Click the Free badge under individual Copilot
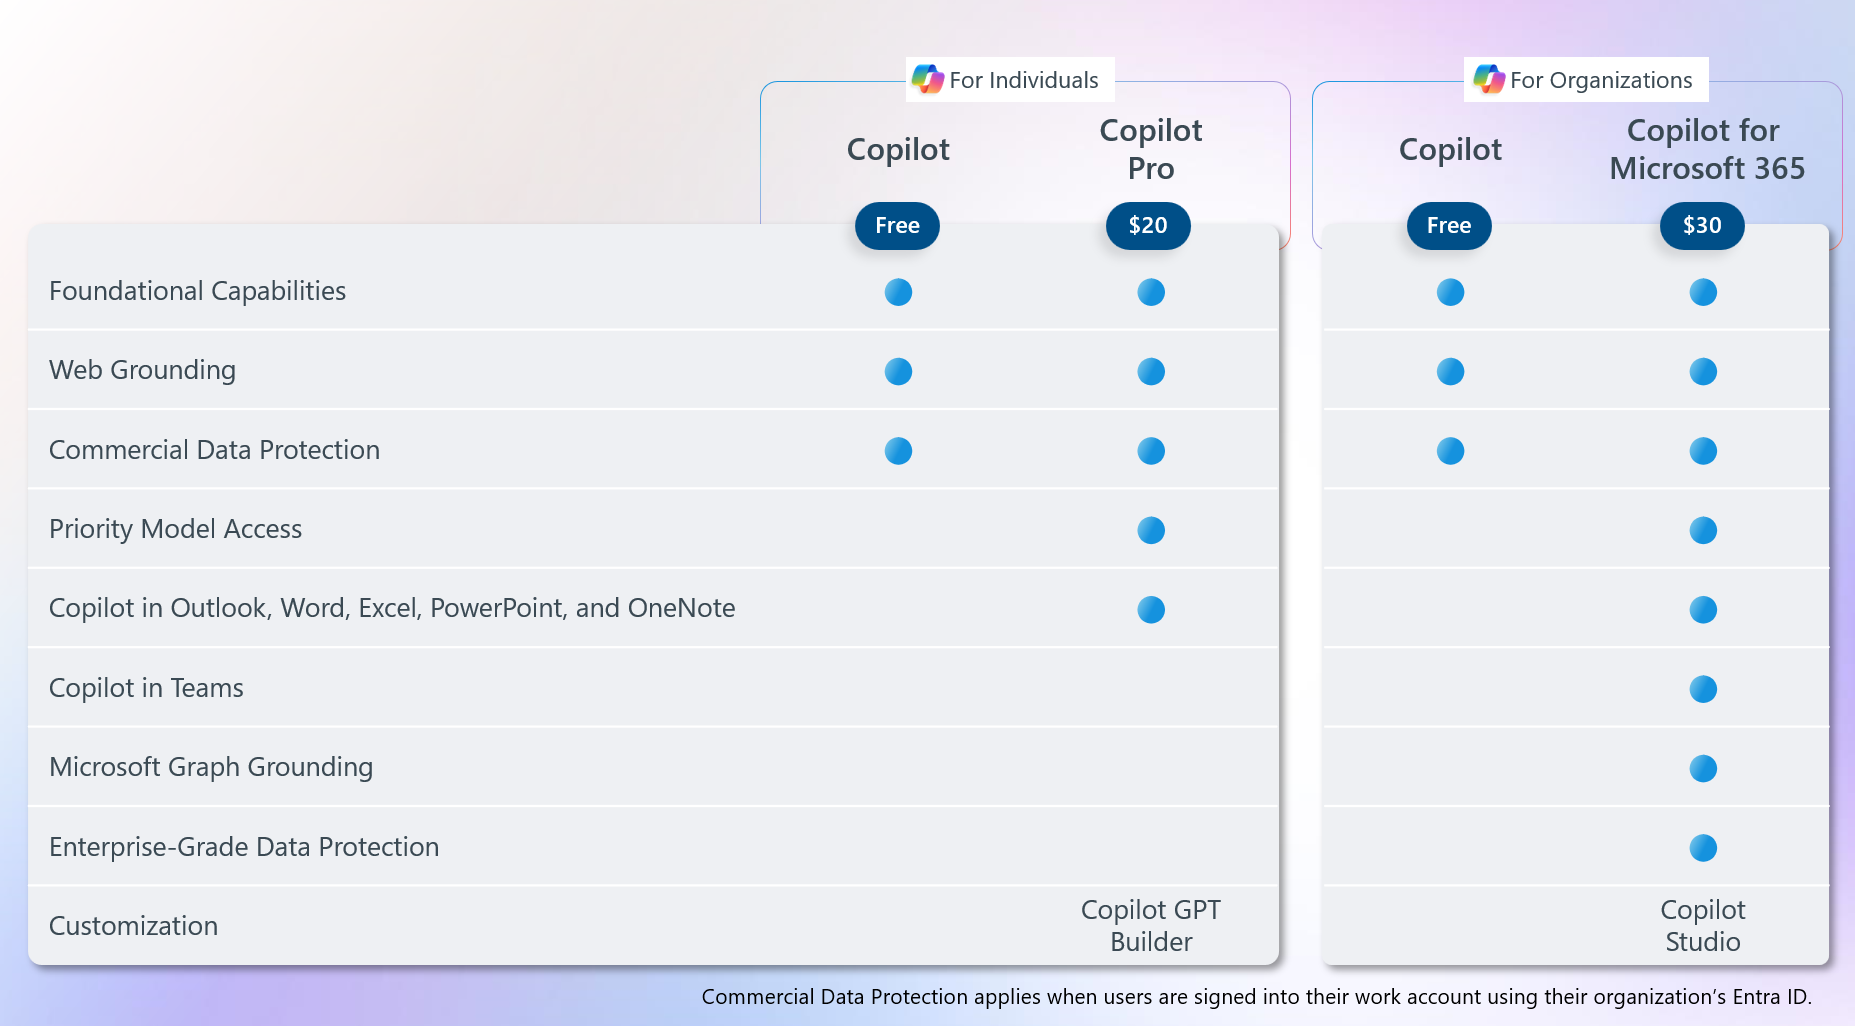This screenshot has height=1026, width=1855. tap(897, 226)
